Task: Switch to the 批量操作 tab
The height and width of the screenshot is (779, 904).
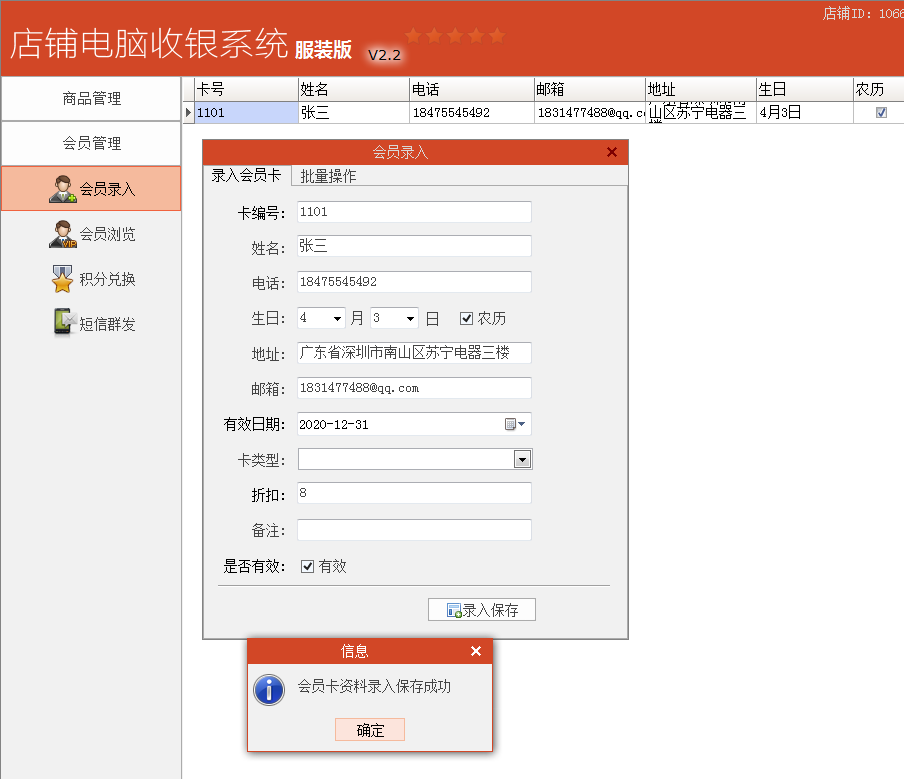Action: point(328,176)
